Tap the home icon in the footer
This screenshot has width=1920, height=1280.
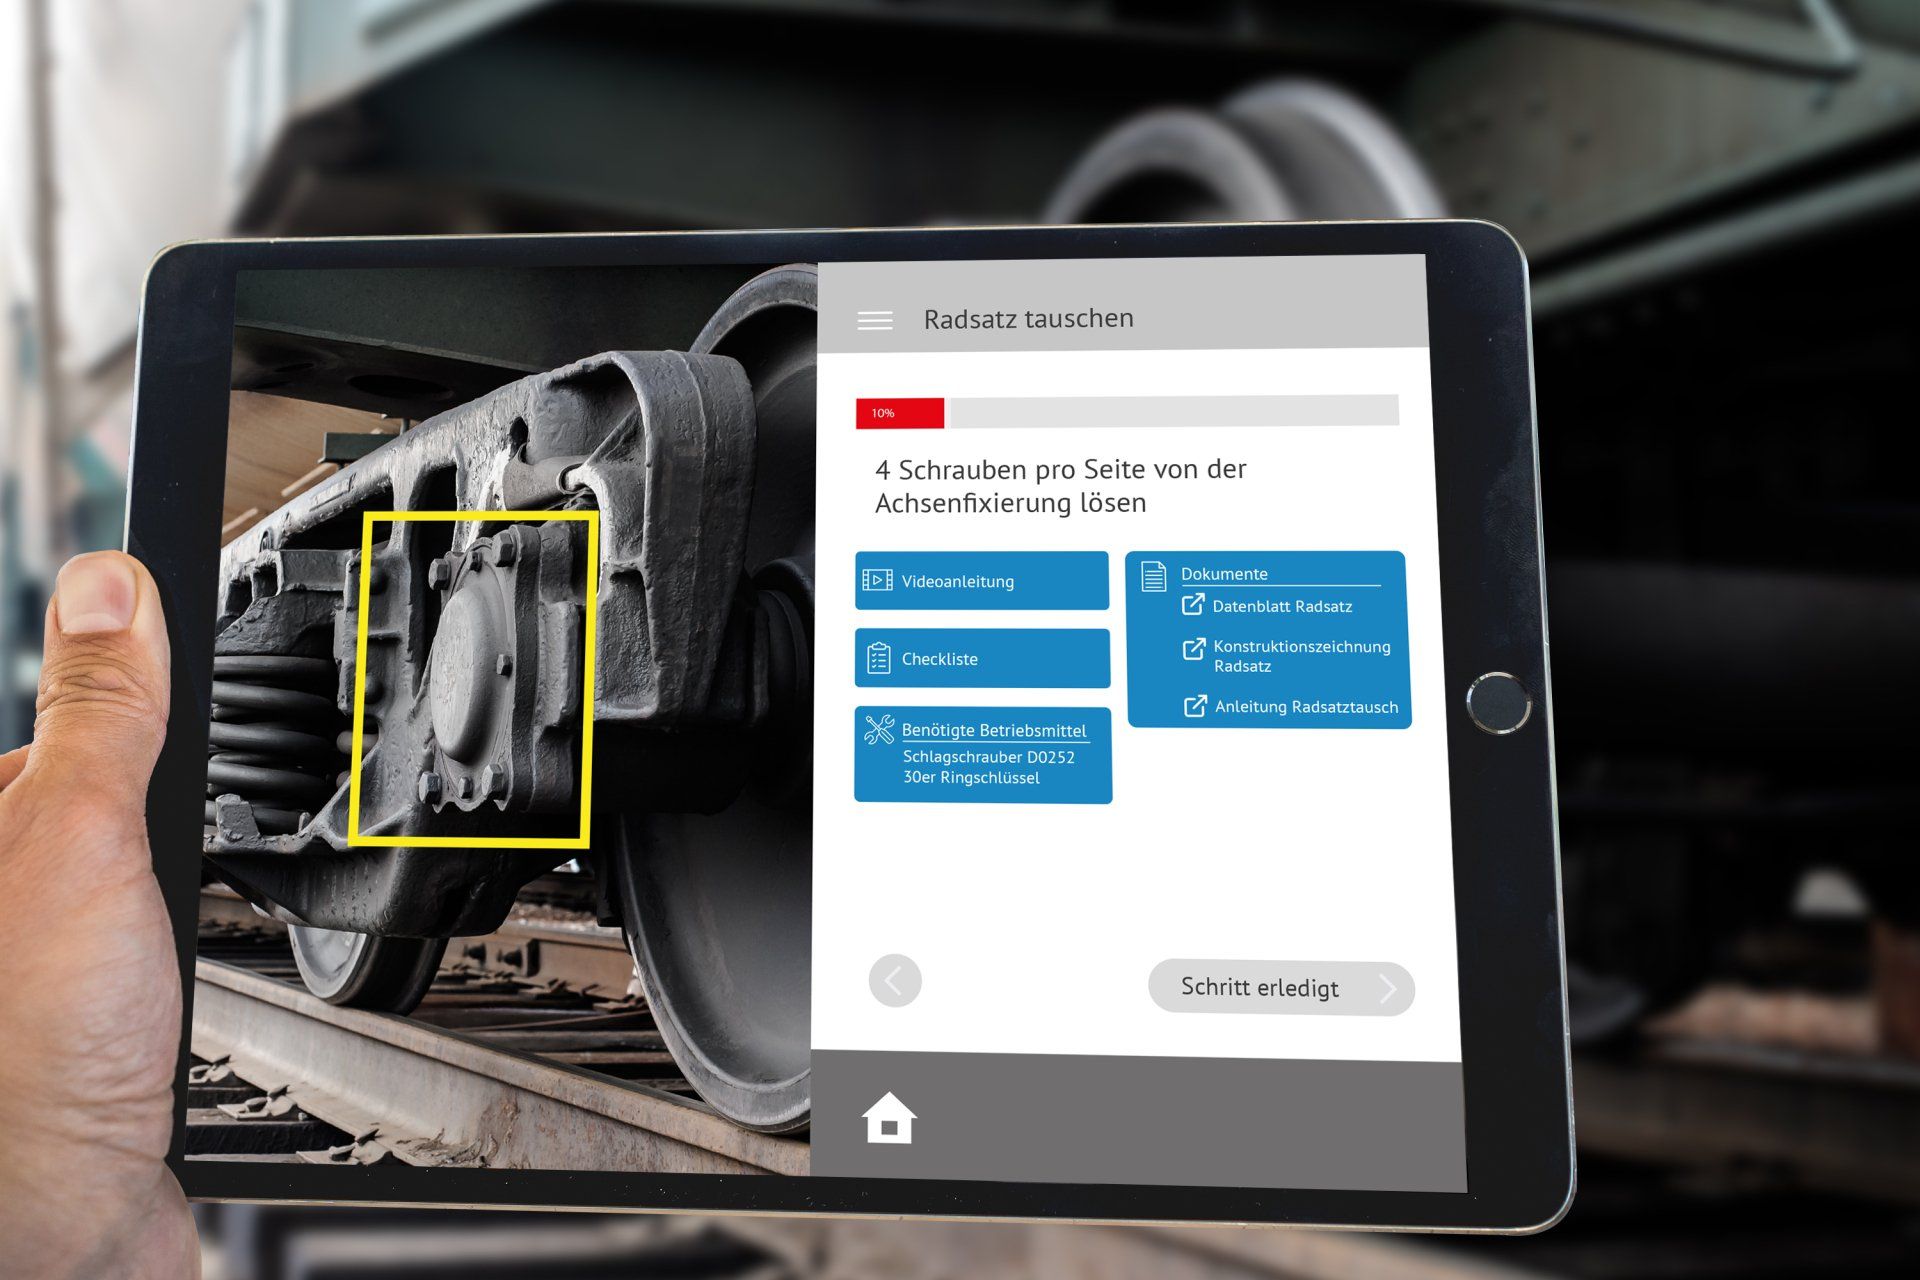pyautogui.click(x=889, y=1118)
